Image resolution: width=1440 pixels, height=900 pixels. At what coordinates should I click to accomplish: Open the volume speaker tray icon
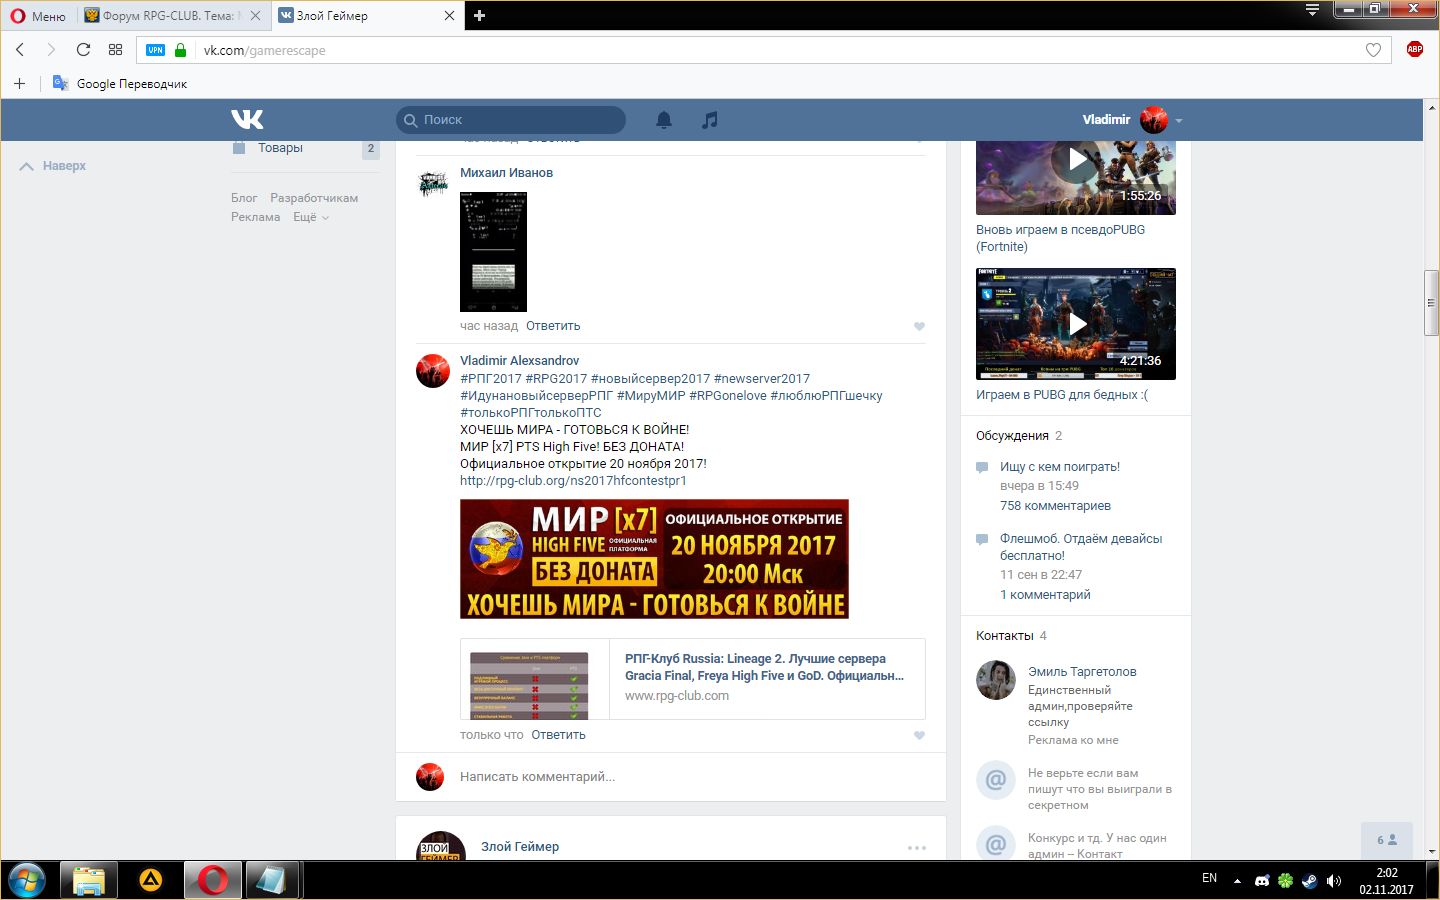point(1333,881)
